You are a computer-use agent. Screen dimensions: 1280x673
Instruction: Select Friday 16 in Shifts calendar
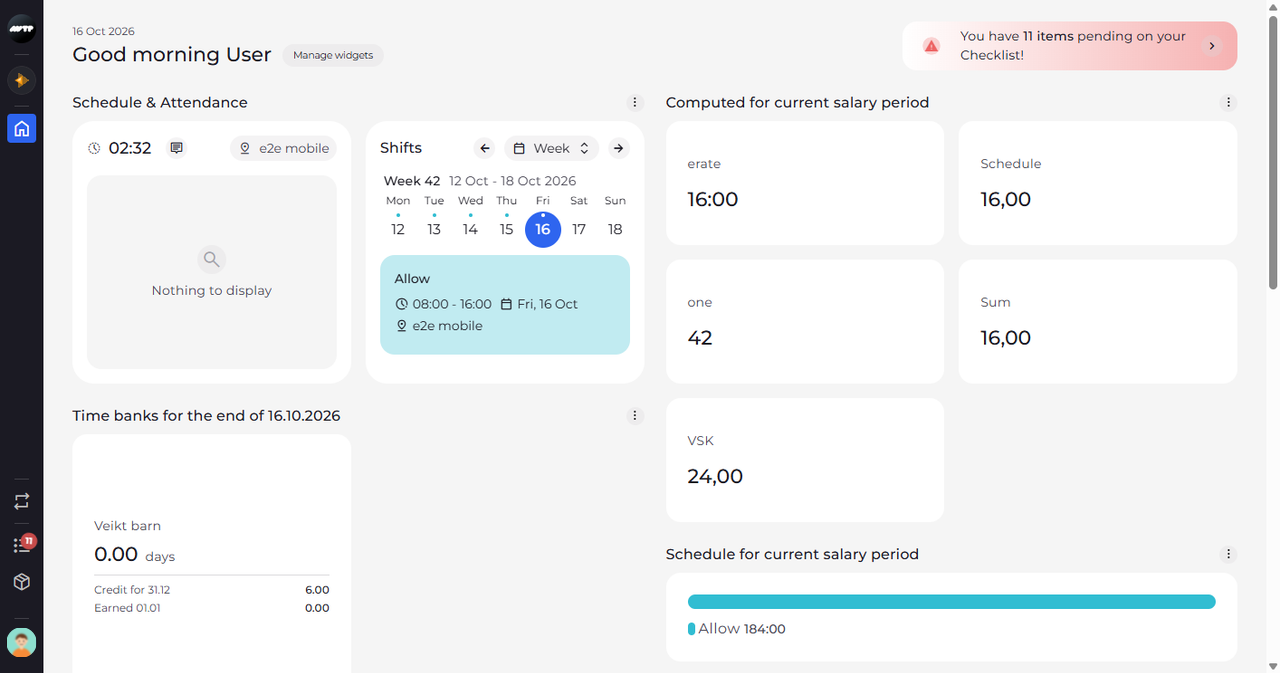coord(543,229)
